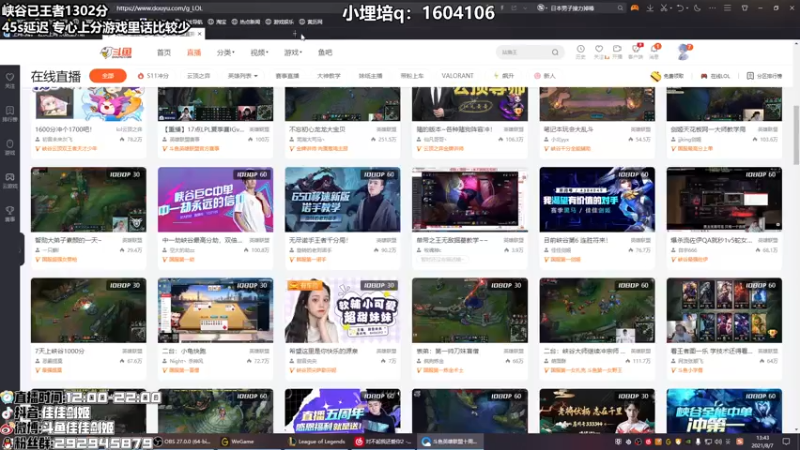Open the browser hamburger menu
The height and width of the screenshot is (450, 800).
point(727,8)
